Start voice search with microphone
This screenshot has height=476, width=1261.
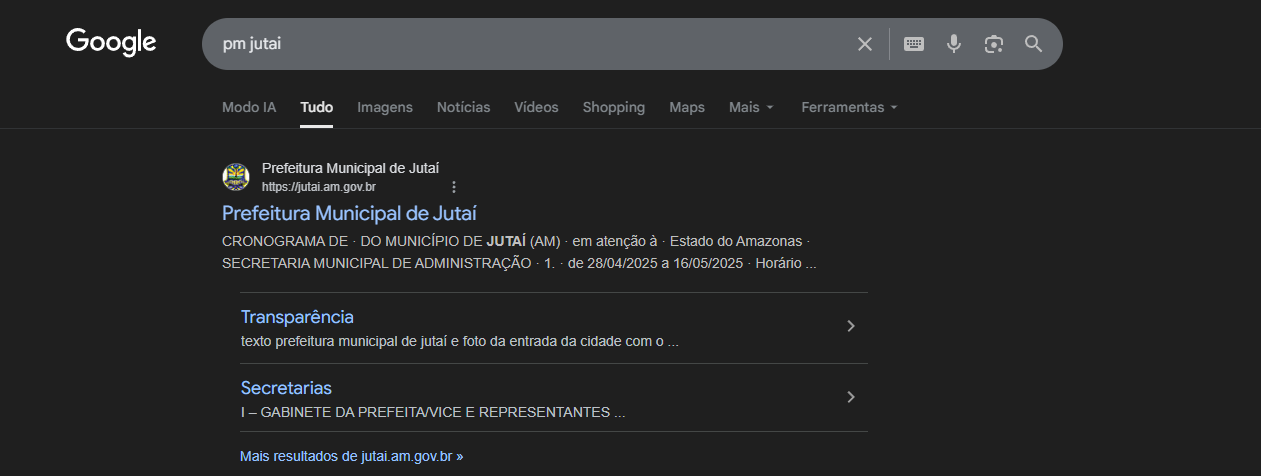(x=954, y=44)
